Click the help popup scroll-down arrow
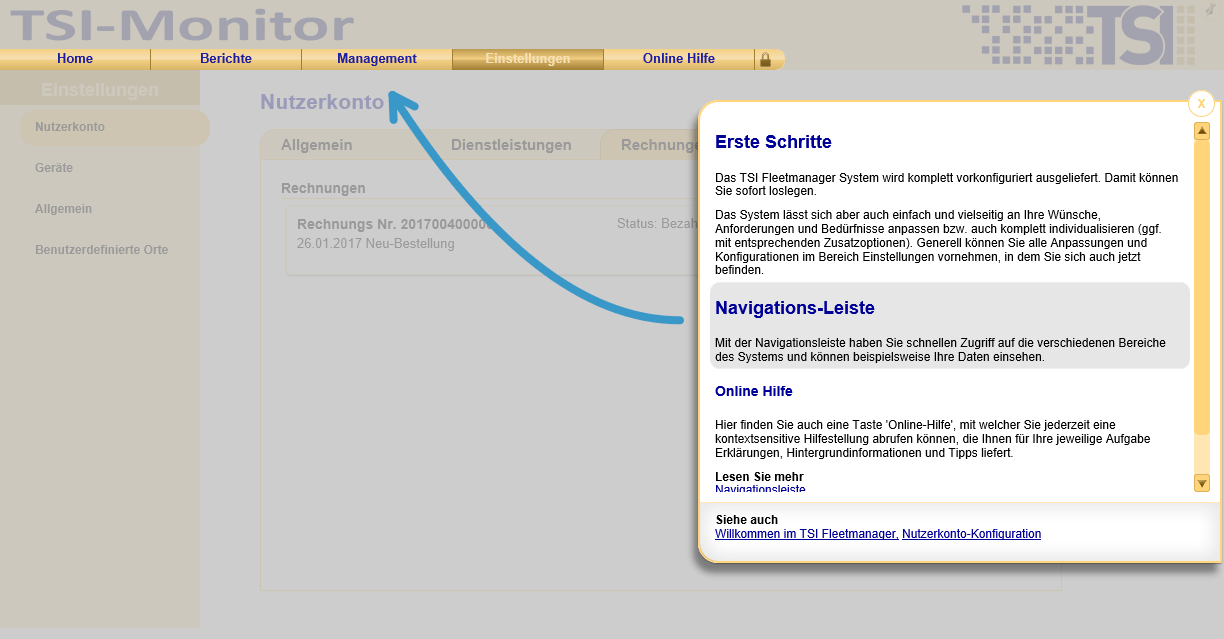Viewport: 1224px width, 639px height. tap(1202, 483)
